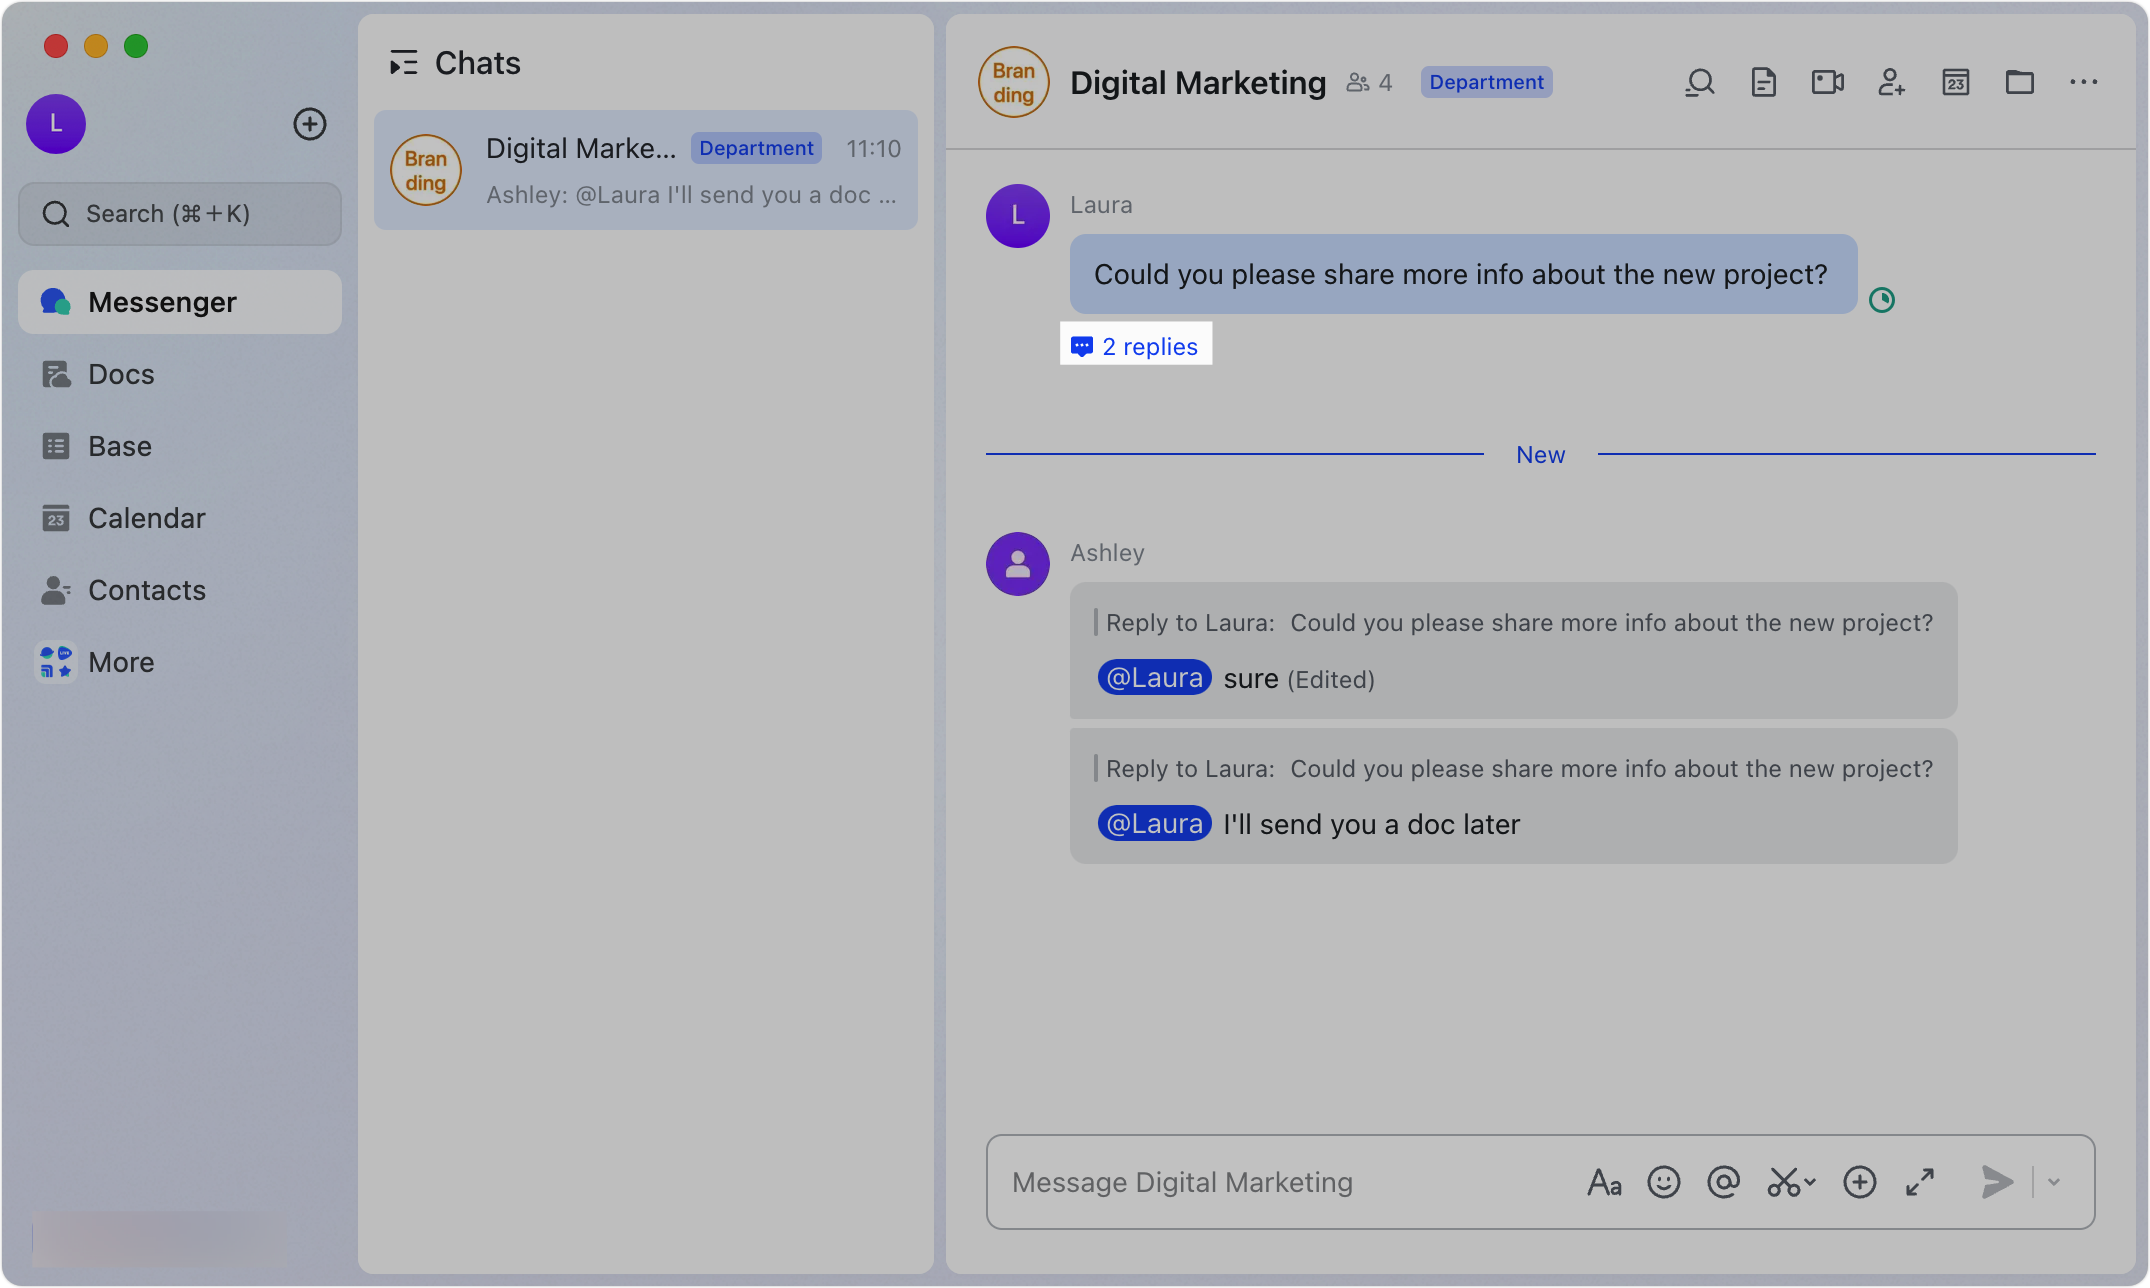Open chat filter icon beside Chats title
The height and width of the screenshot is (1288, 2150).
click(x=405, y=62)
